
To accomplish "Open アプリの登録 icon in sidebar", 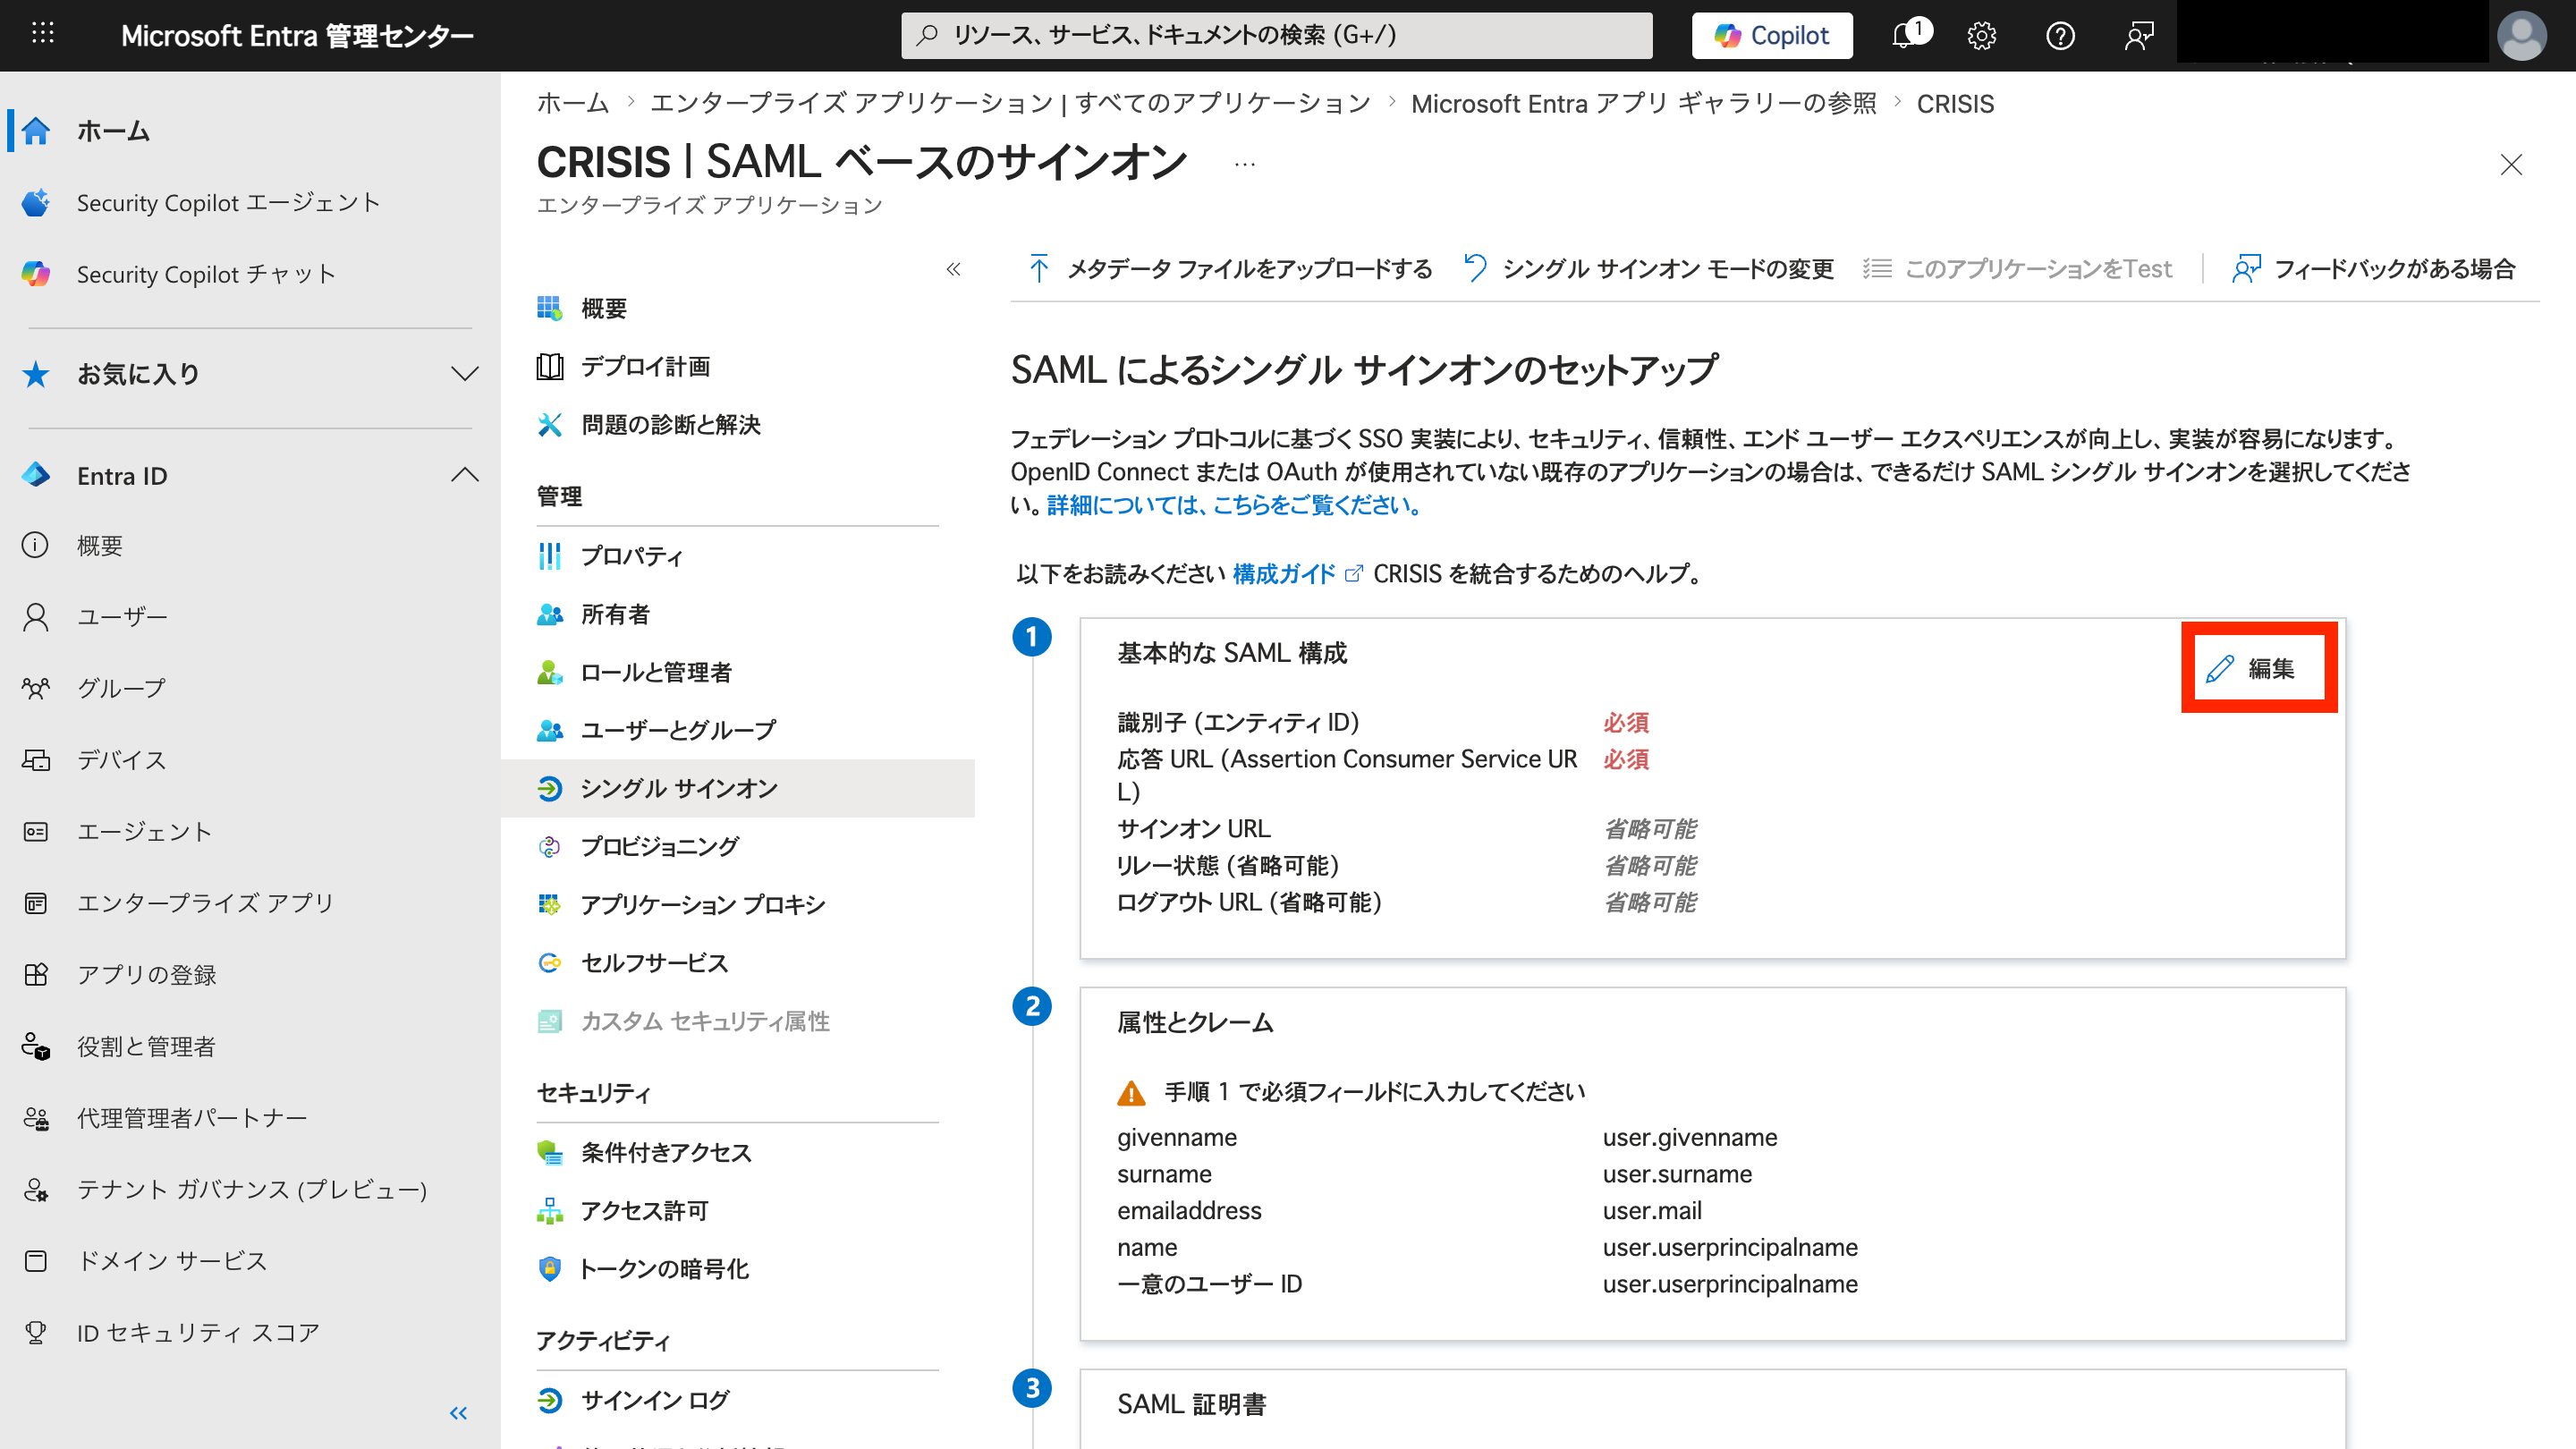I will [x=35, y=975].
